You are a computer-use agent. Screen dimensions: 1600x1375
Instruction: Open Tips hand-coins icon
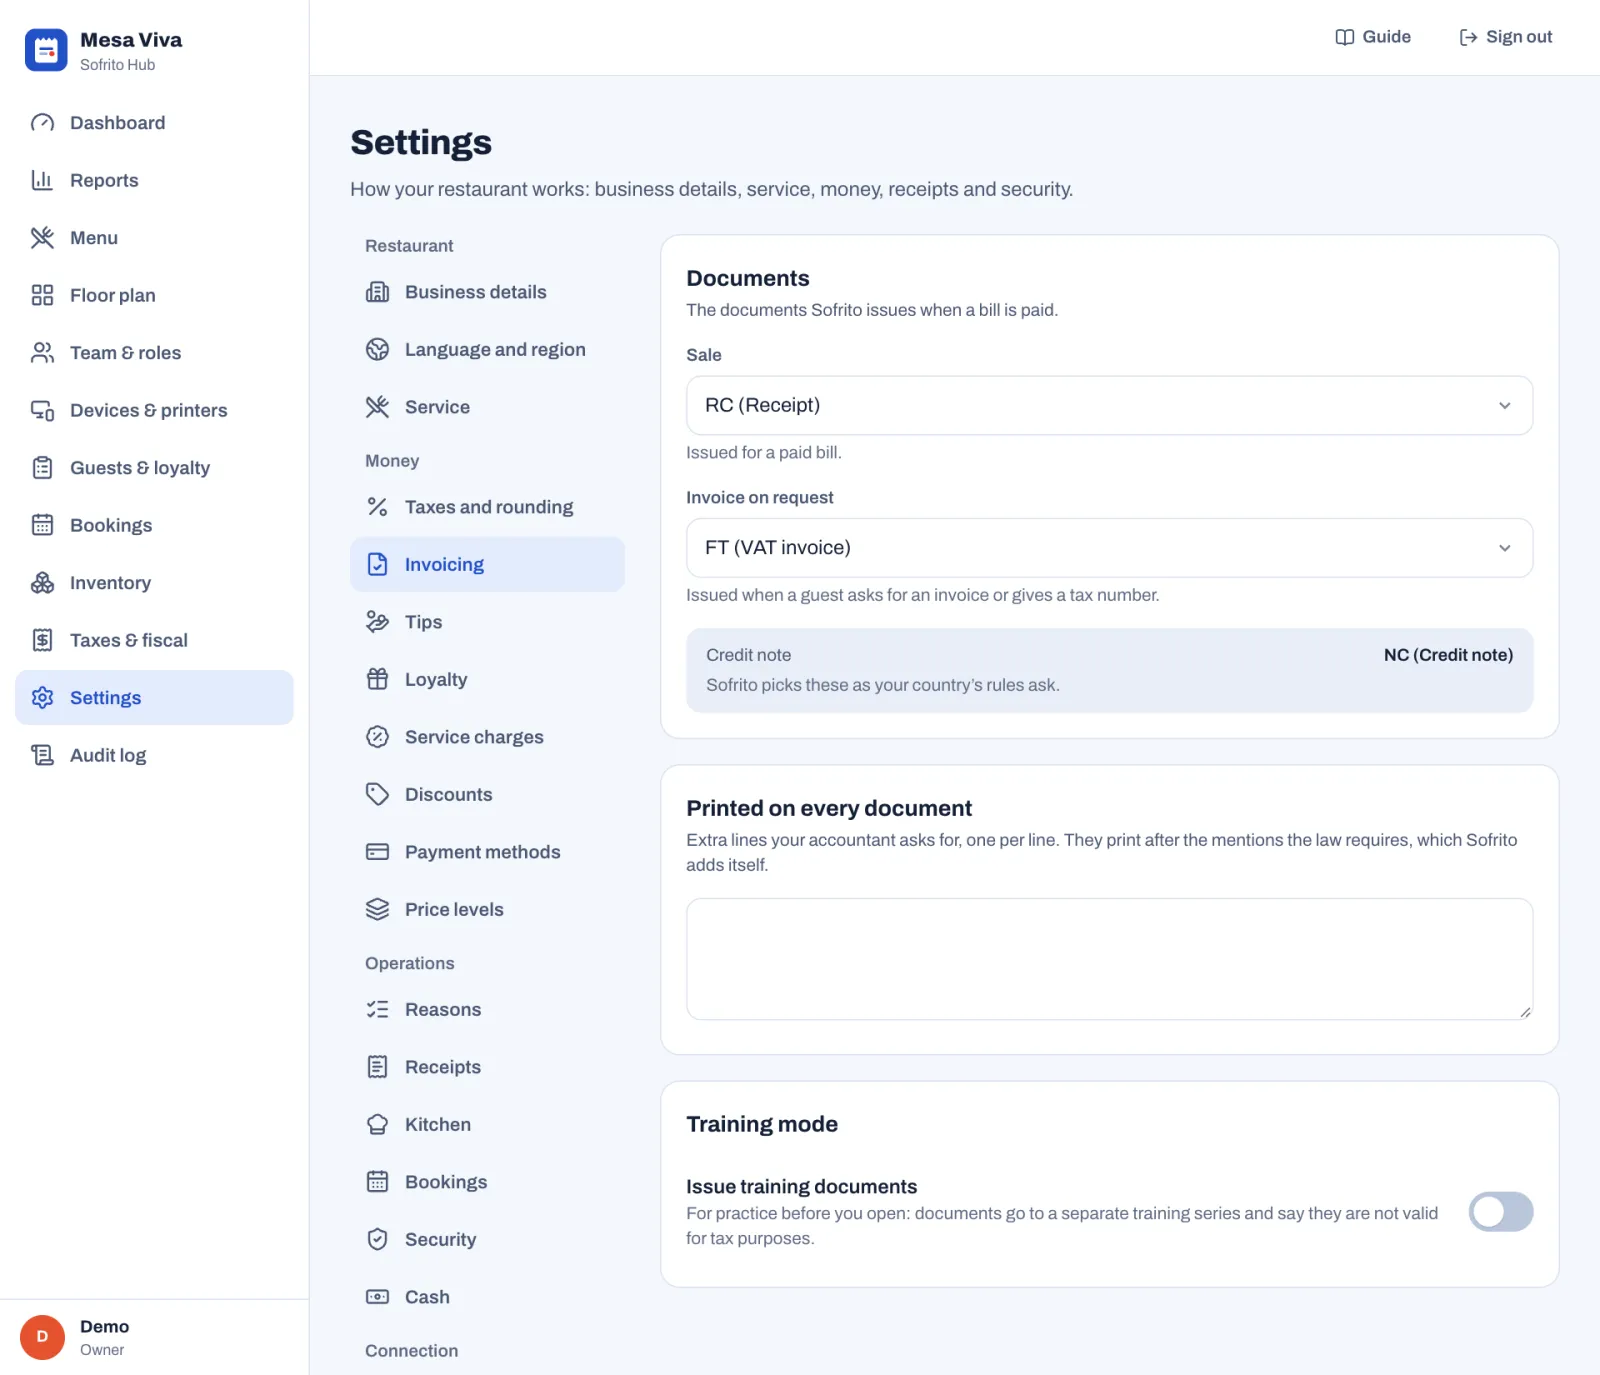tap(377, 622)
